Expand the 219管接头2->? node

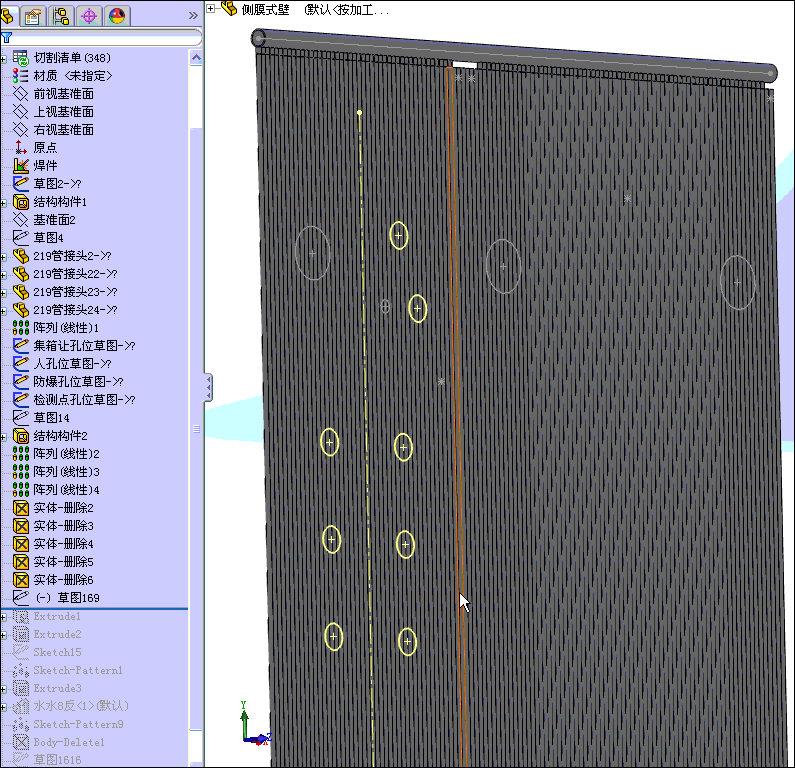pos(3,258)
